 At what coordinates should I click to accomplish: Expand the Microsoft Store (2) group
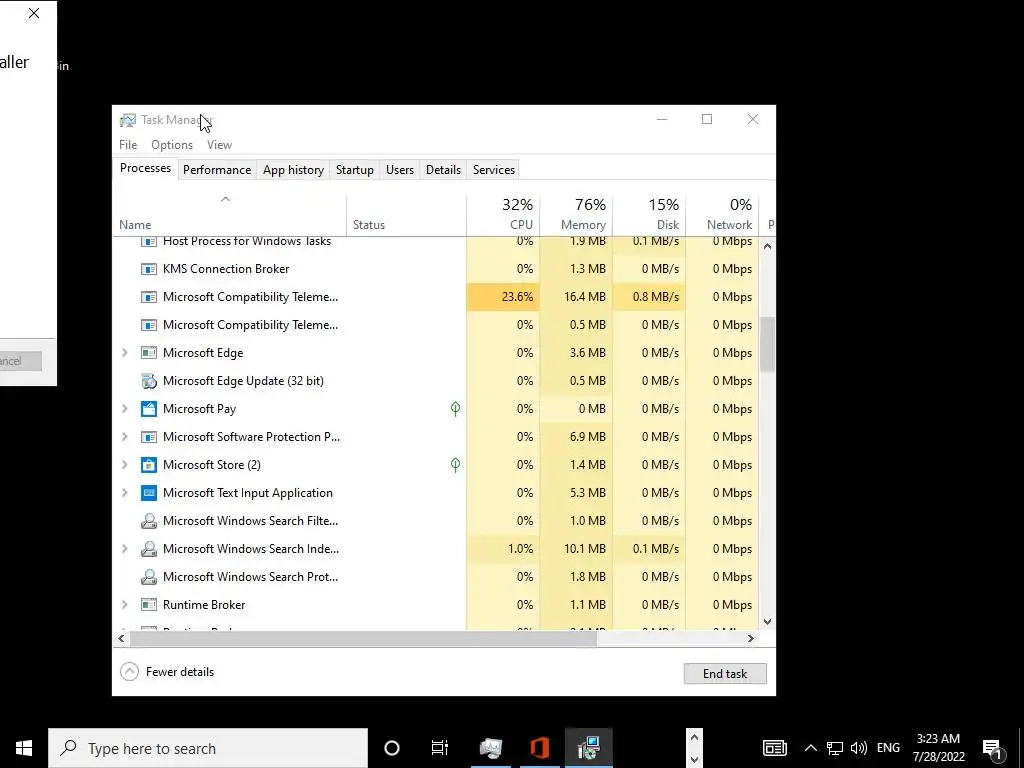(x=125, y=465)
